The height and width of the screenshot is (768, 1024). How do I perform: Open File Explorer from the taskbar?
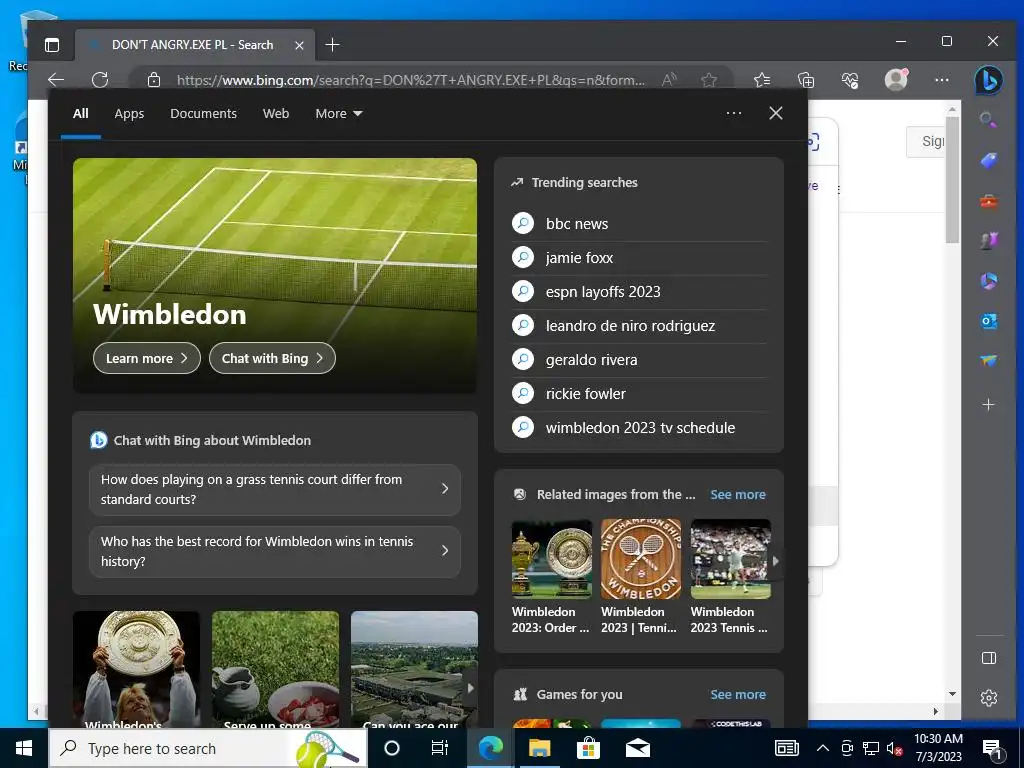(x=539, y=748)
